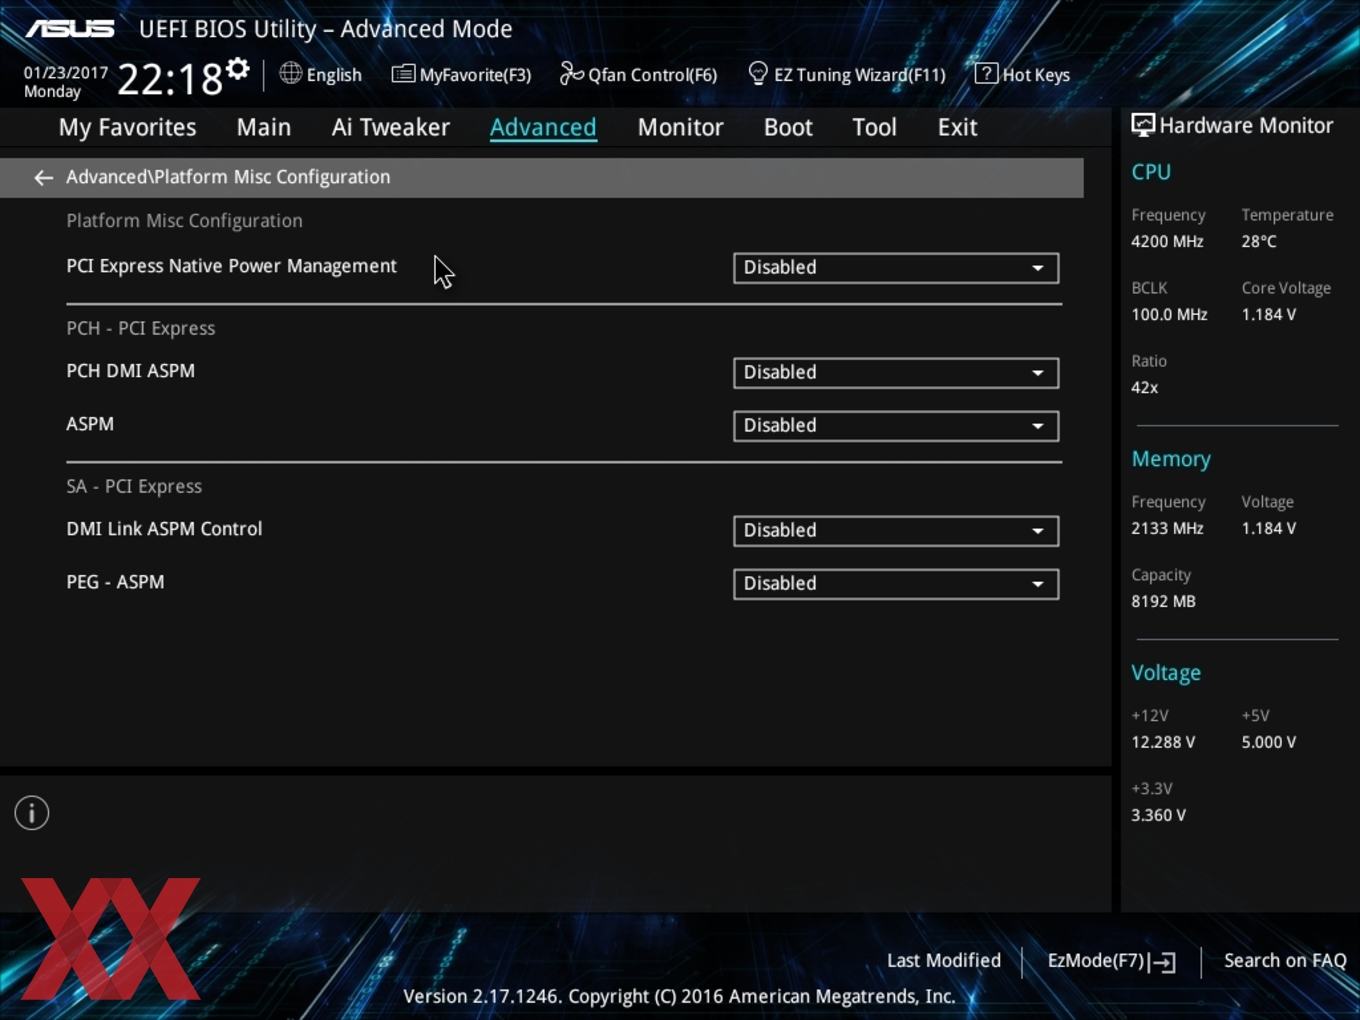
Task: Switch to the Main tab
Action: pos(264,127)
